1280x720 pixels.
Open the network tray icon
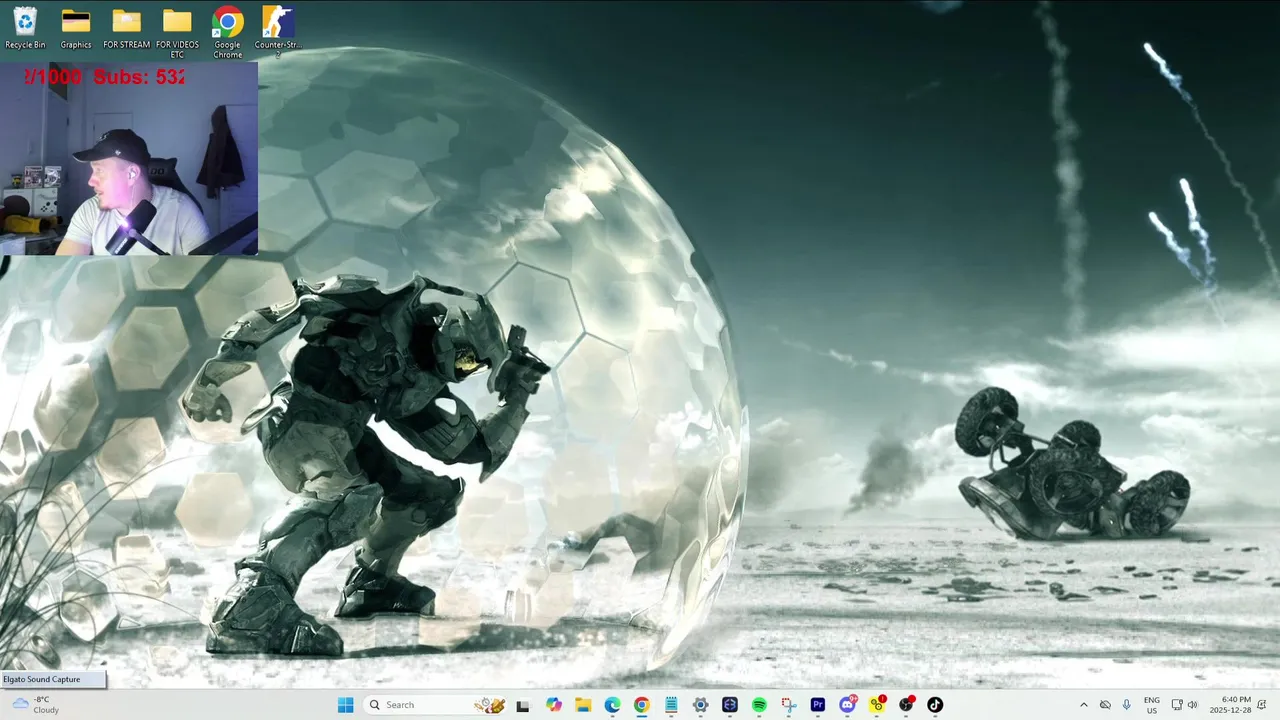pos(1177,705)
